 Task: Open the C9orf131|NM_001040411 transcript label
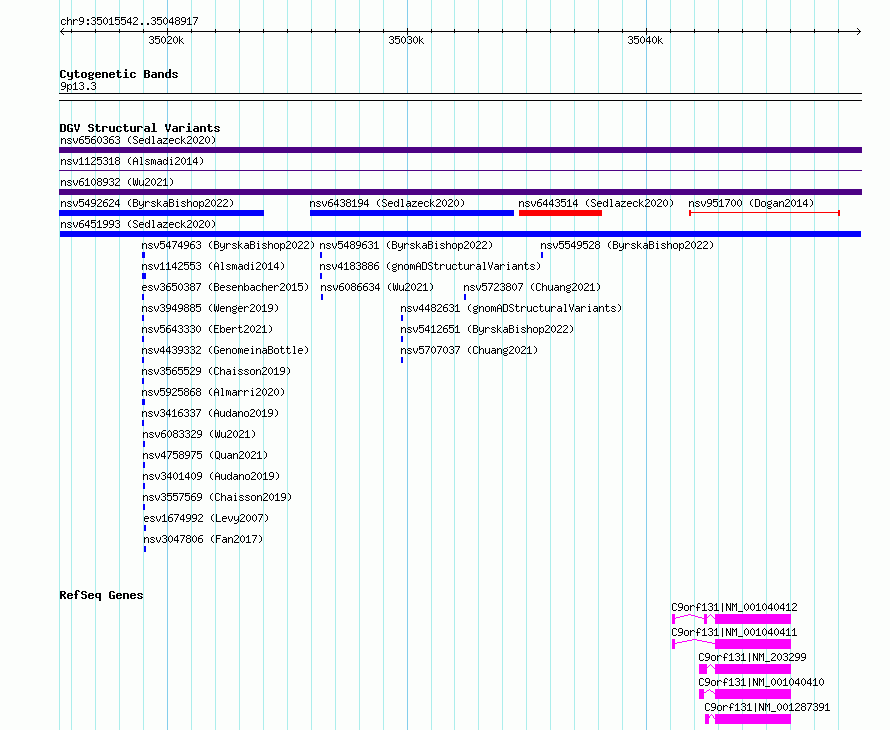pyautogui.click(x=734, y=632)
